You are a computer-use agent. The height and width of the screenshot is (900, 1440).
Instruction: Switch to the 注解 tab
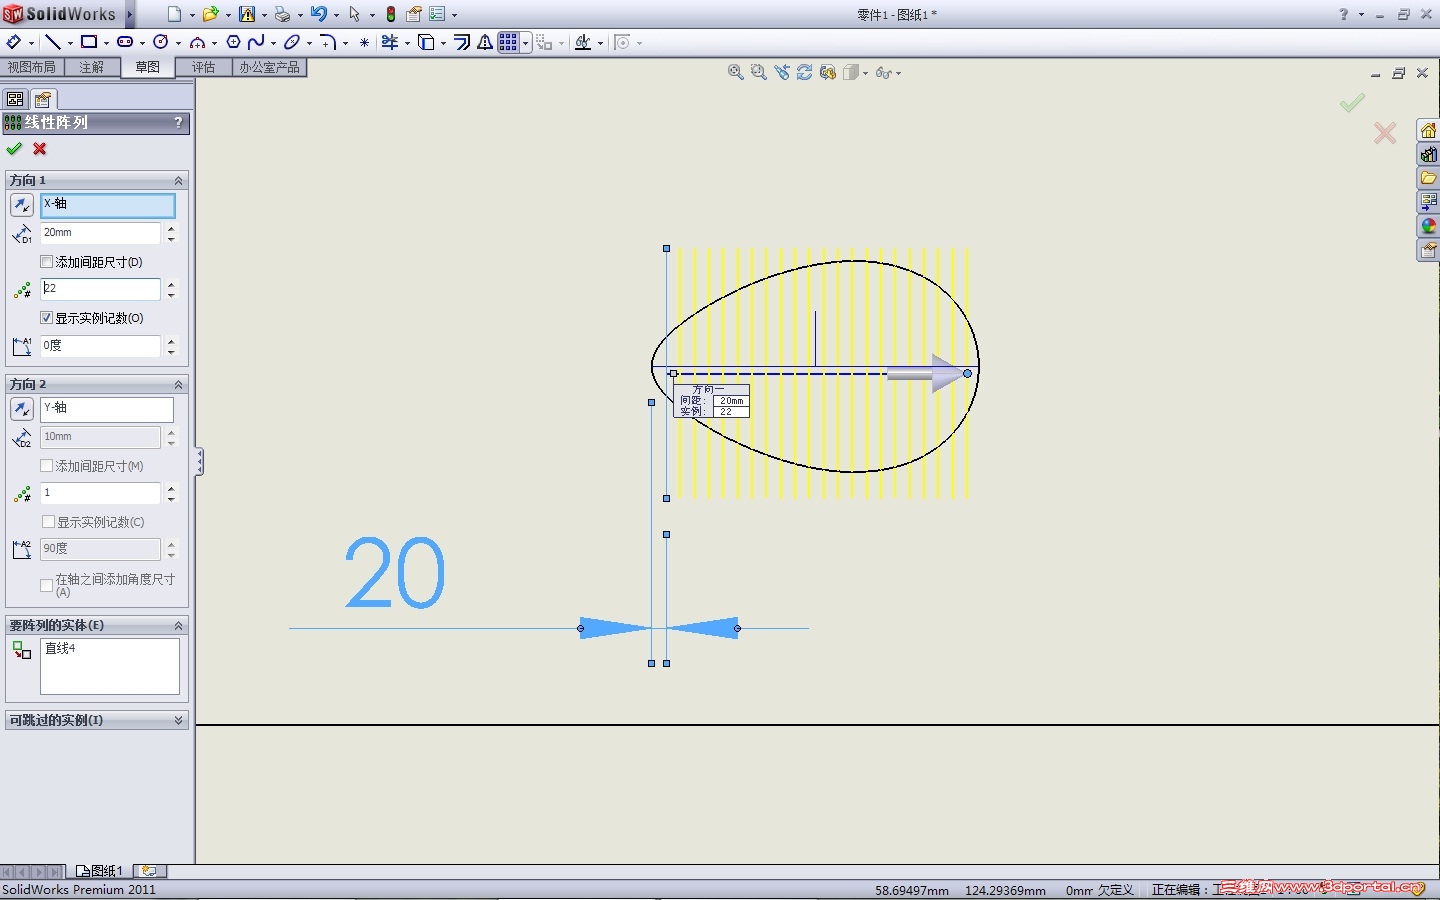click(92, 67)
